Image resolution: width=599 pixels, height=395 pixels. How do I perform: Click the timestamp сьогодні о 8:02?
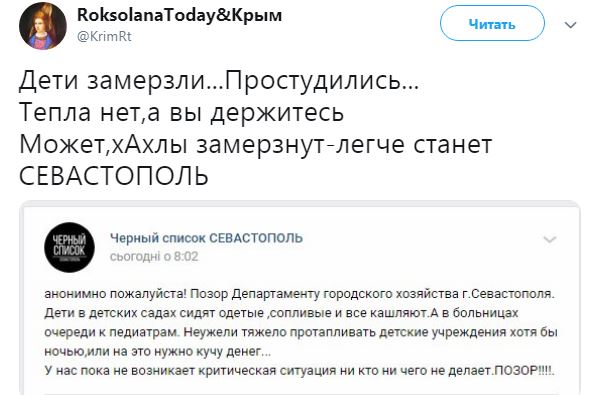tap(154, 257)
